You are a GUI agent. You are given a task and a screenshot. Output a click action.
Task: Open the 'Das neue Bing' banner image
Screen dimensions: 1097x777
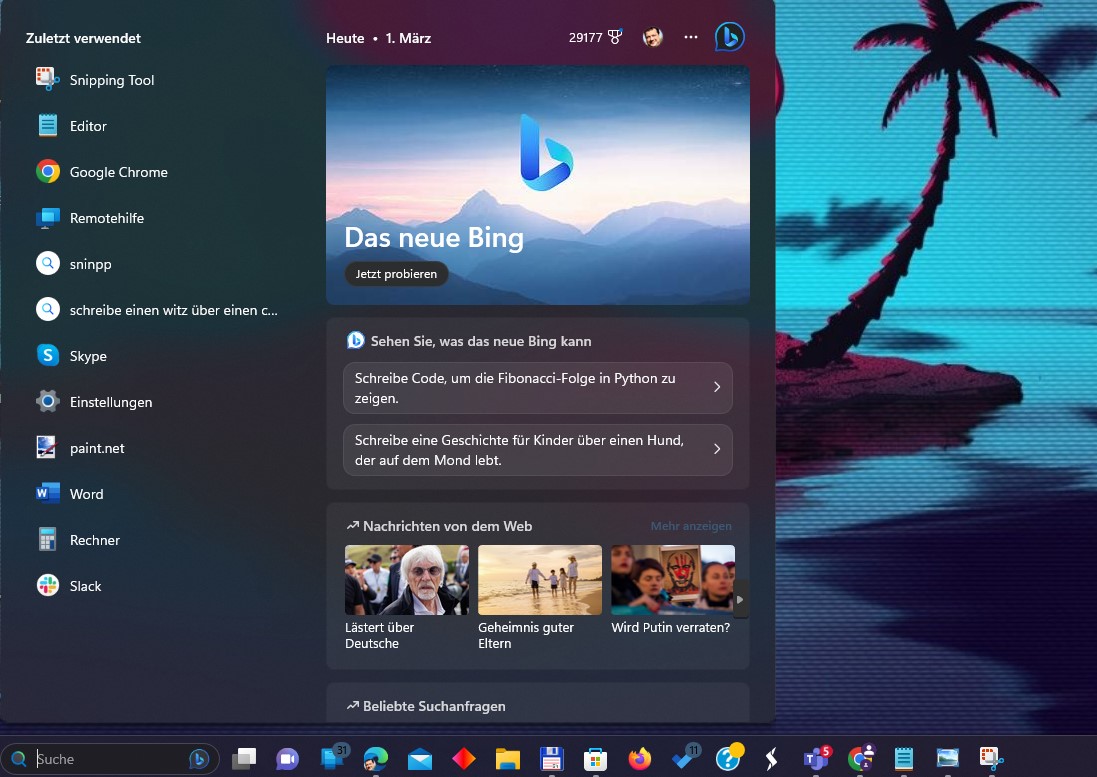538,185
